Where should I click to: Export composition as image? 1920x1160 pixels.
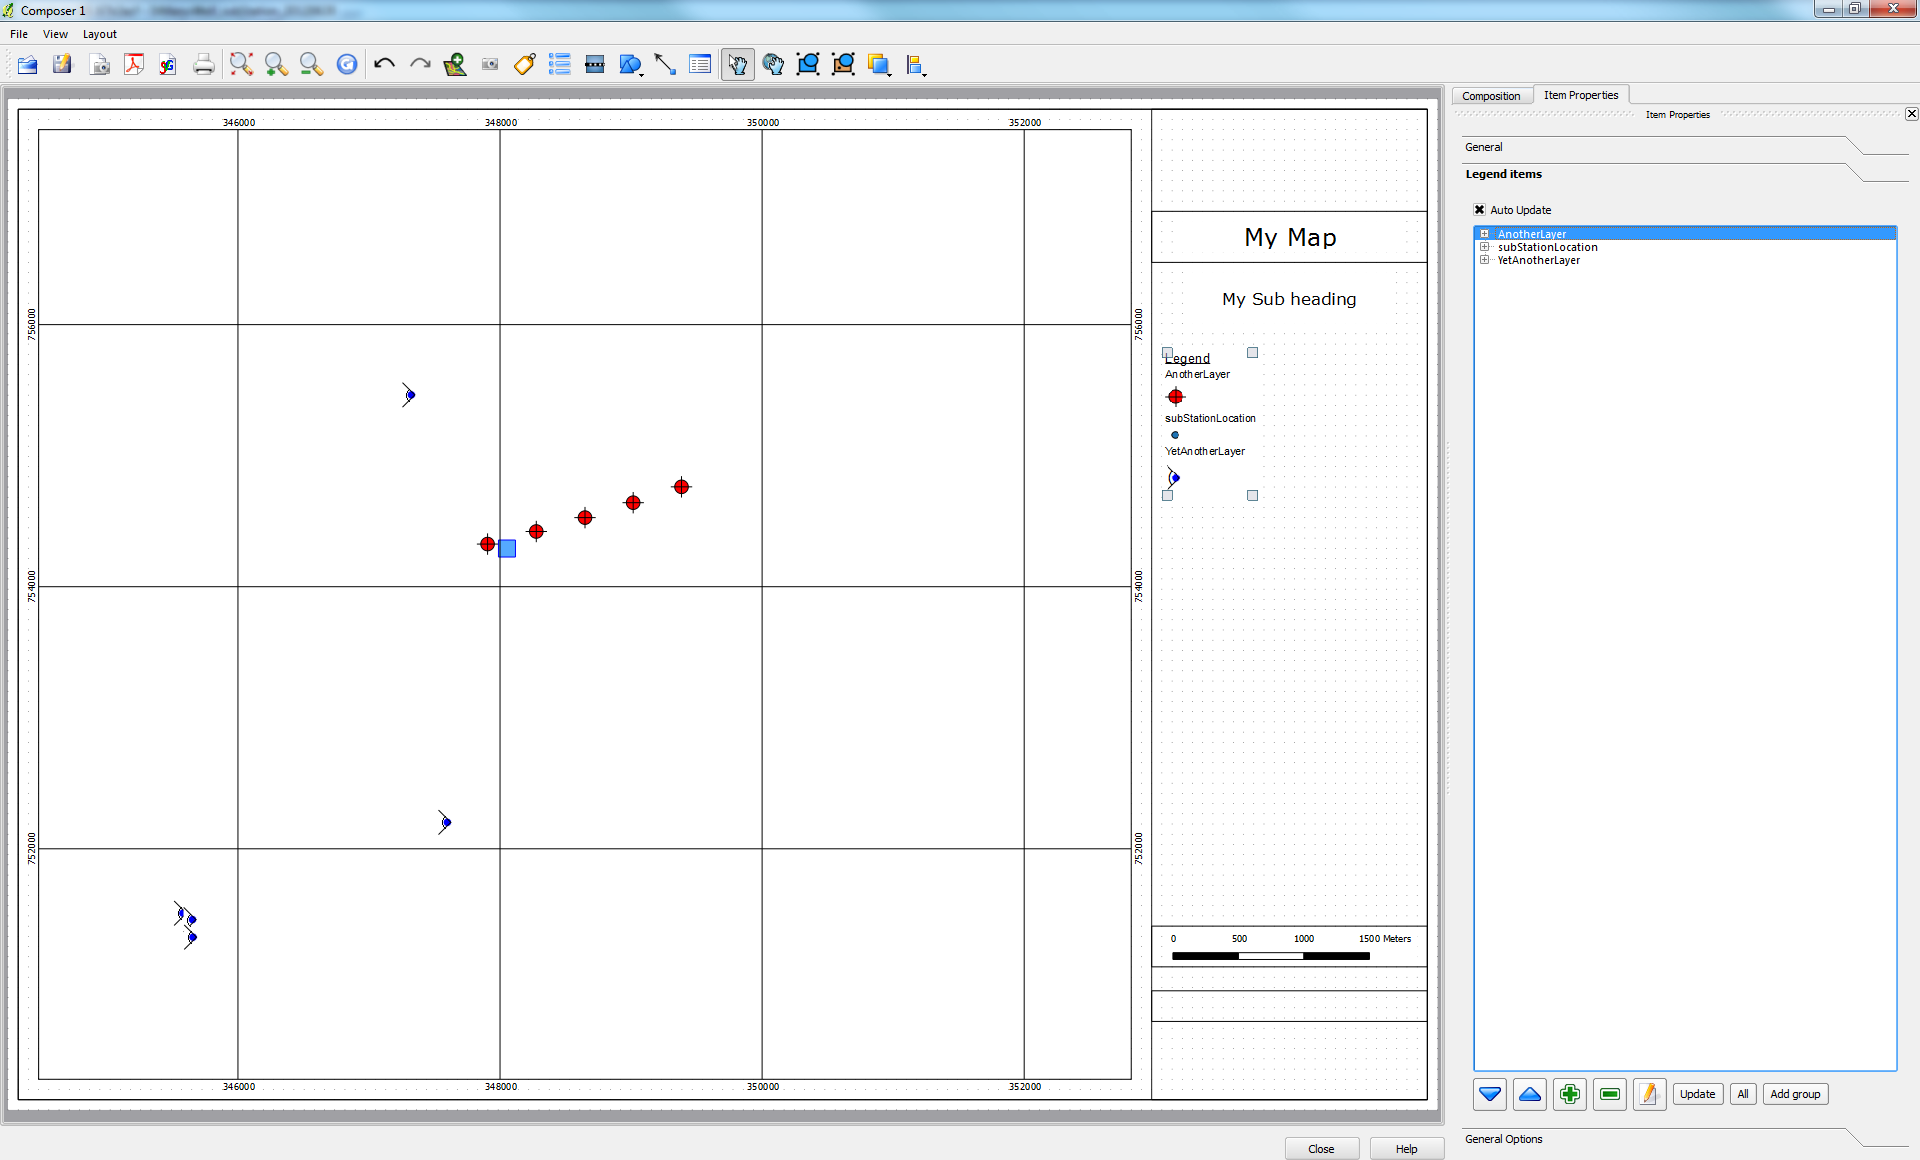coord(99,65)
